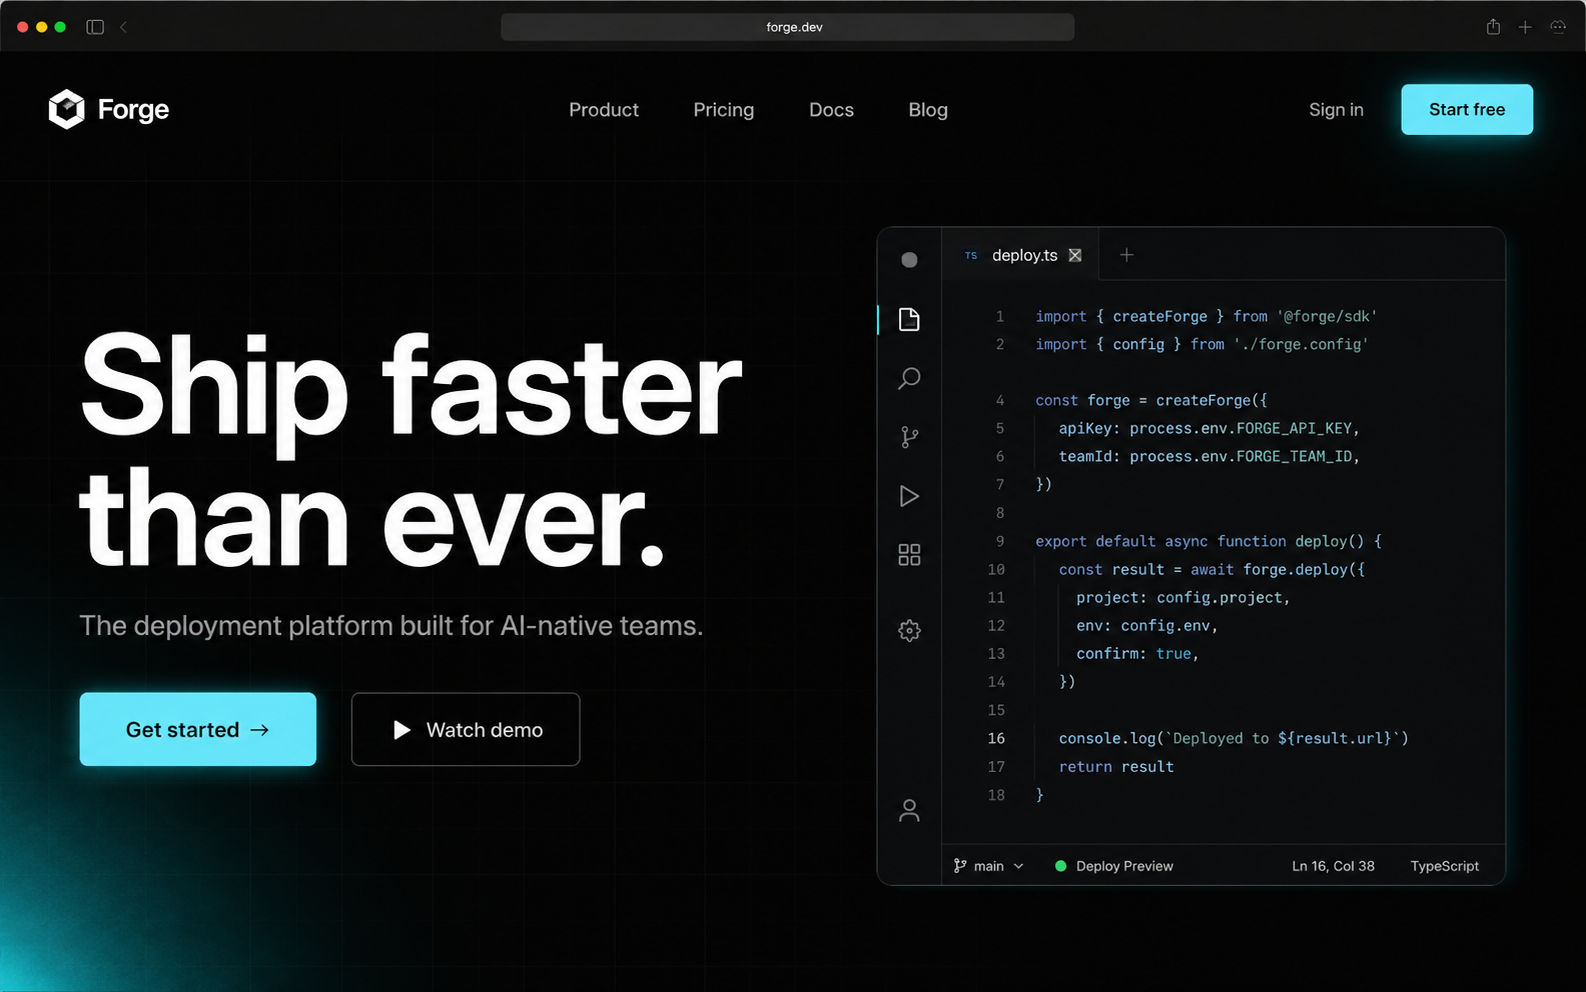Go back with browser back chevron
This screenshot has height=992, width=1586.
point(123,27)
